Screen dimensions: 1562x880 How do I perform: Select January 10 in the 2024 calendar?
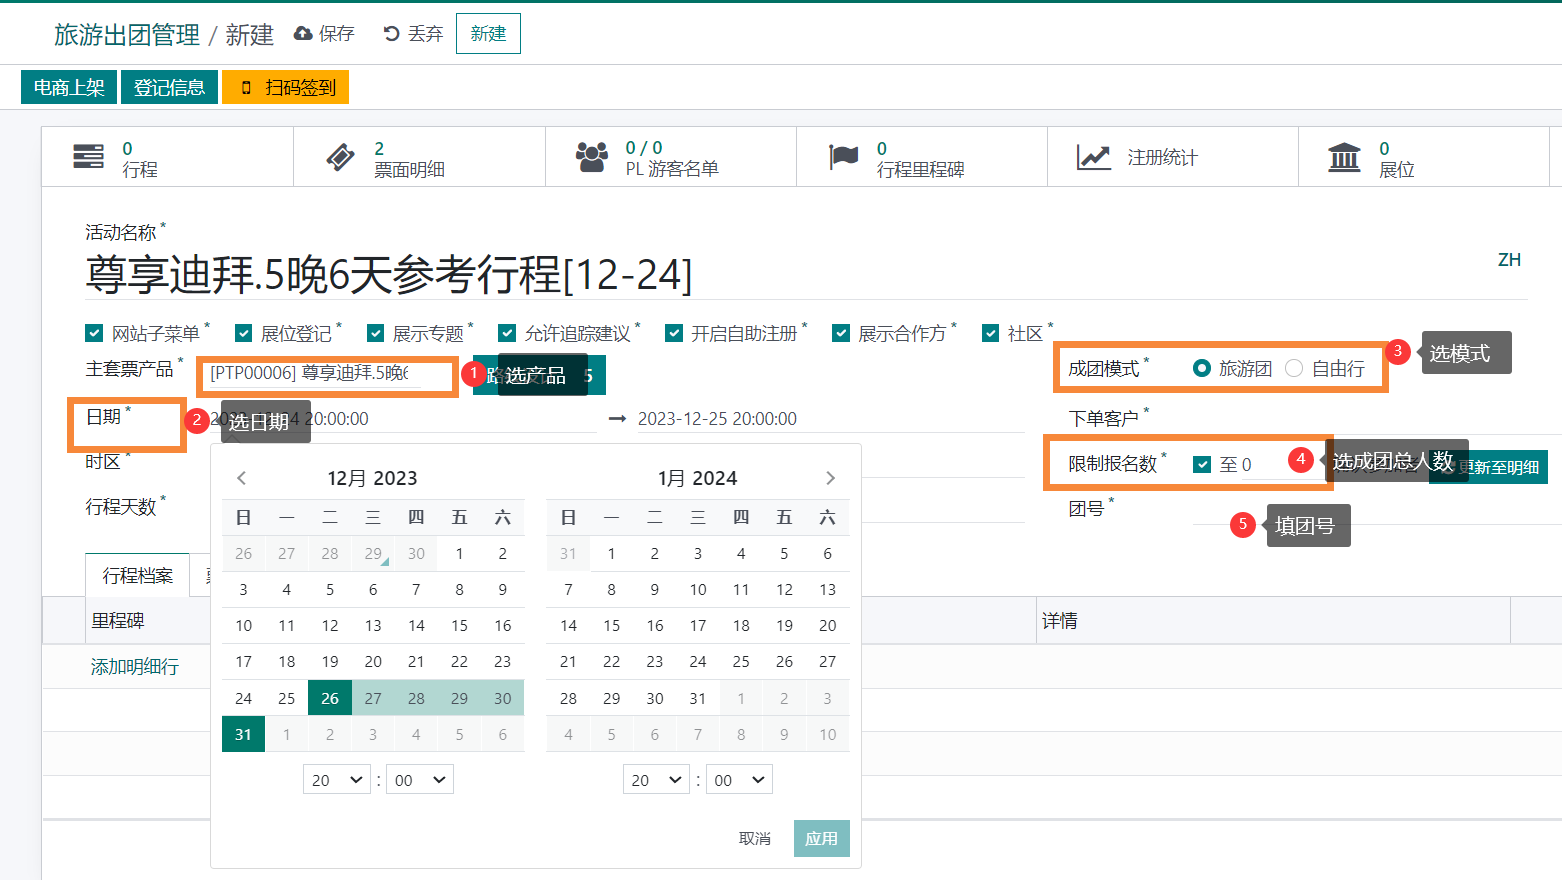698,590
